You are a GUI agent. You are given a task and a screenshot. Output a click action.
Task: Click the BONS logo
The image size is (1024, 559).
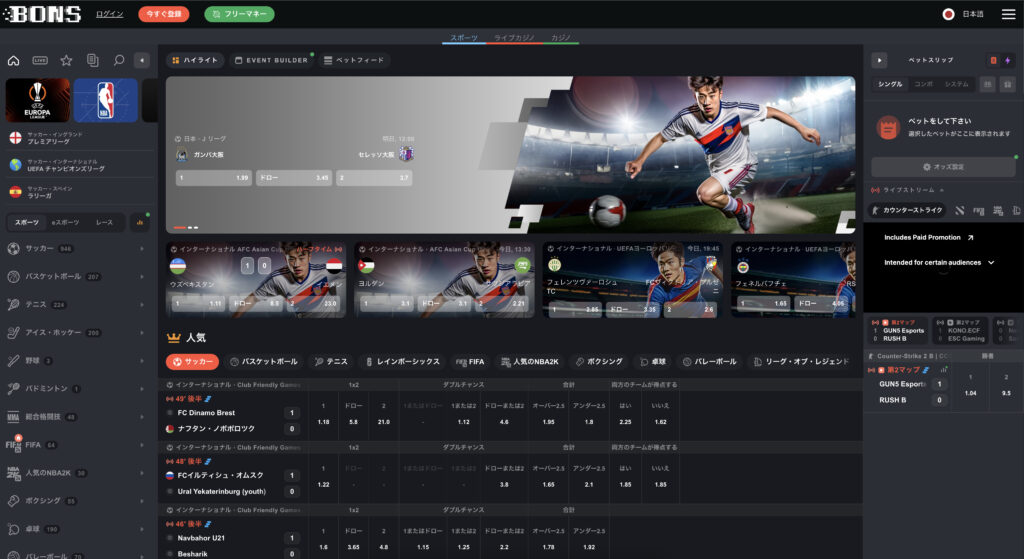[42, 14]
